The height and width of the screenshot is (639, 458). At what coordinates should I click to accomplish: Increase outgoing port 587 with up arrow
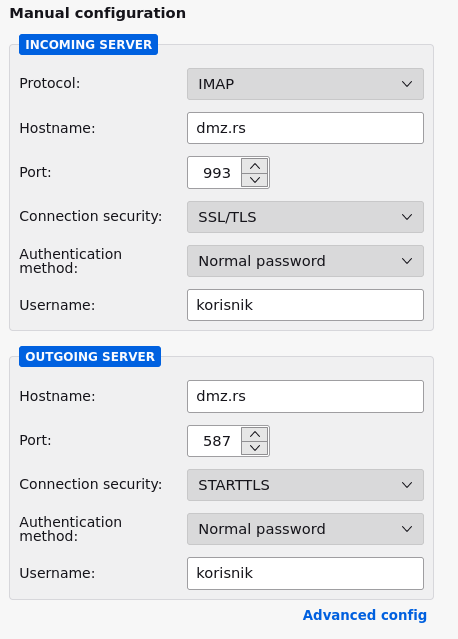pyautogui.click(x=255, y=434)
